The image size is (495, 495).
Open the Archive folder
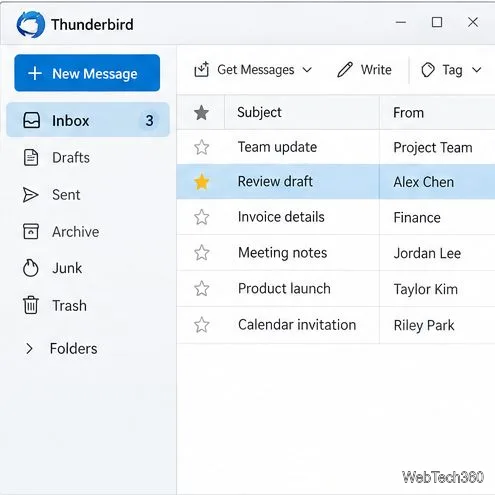(x=76, y=232)
